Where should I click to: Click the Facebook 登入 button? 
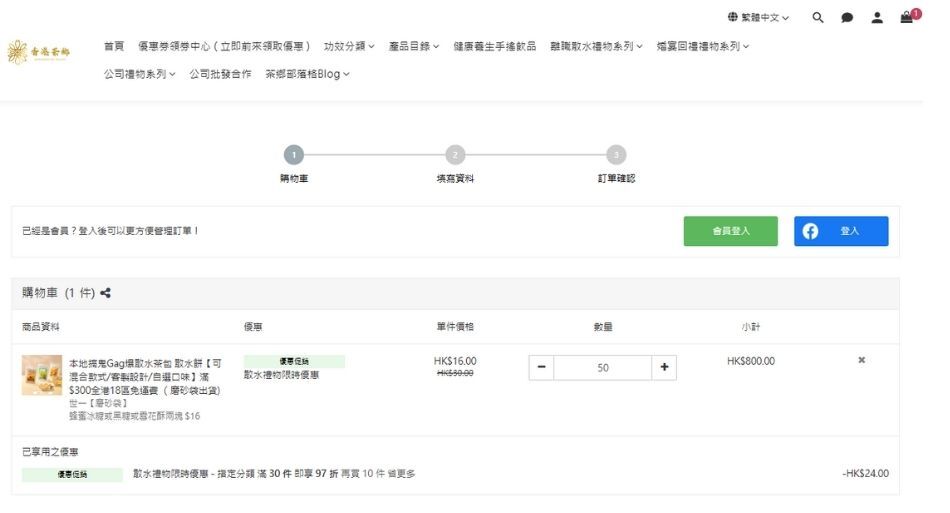point(840,231)
